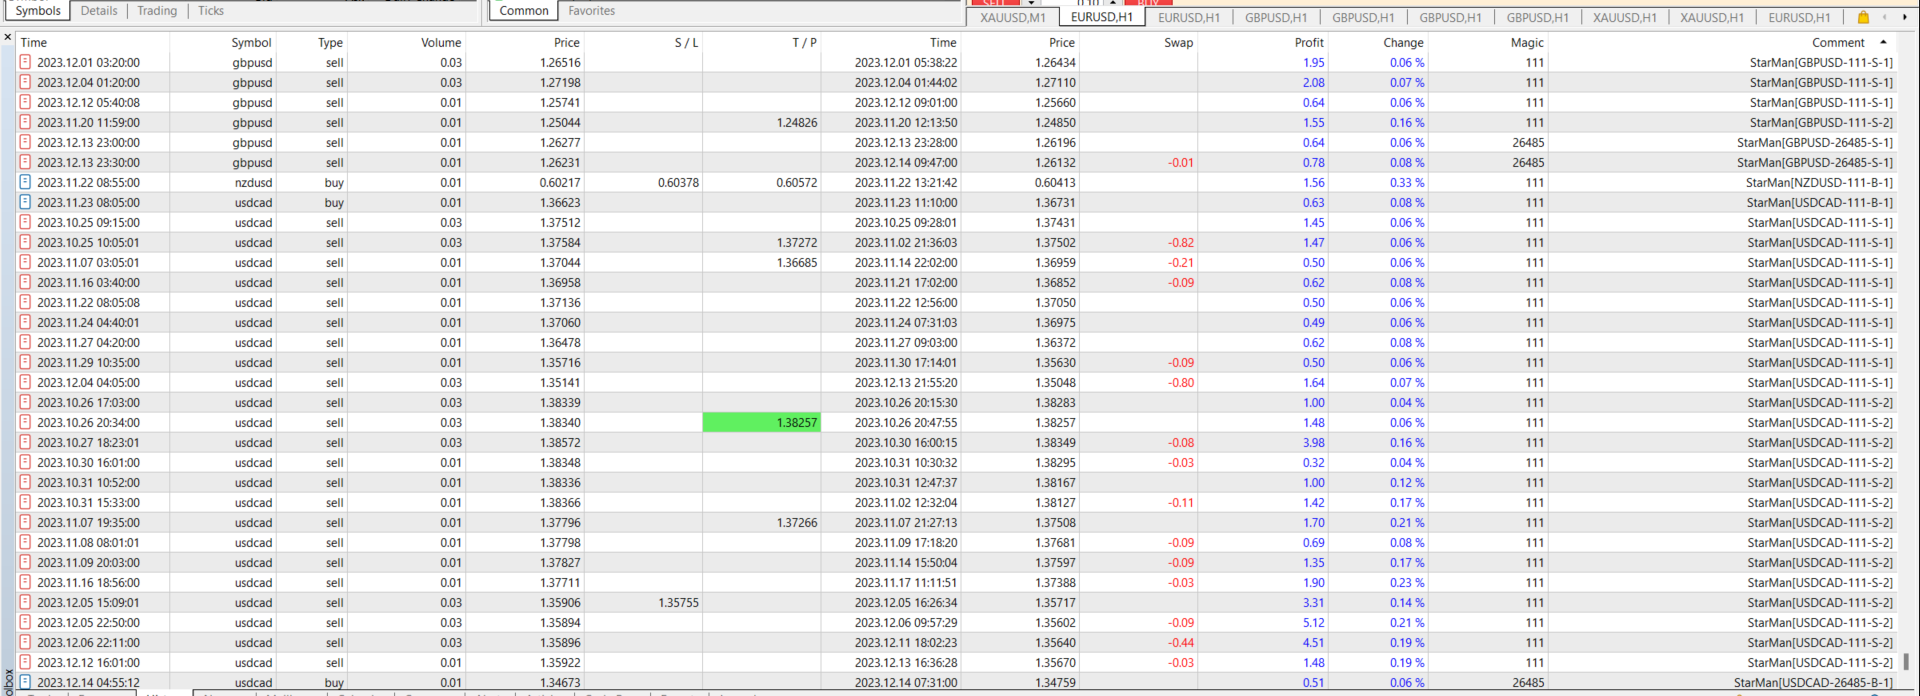
Task: Sort by the Magic column header
Action: (1527, 42)
